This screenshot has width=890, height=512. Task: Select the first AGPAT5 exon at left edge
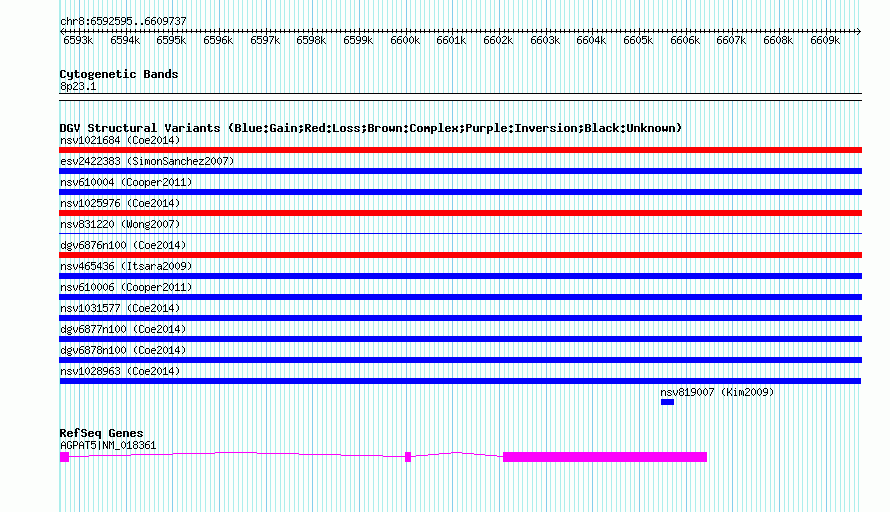(x=64, y=457)
